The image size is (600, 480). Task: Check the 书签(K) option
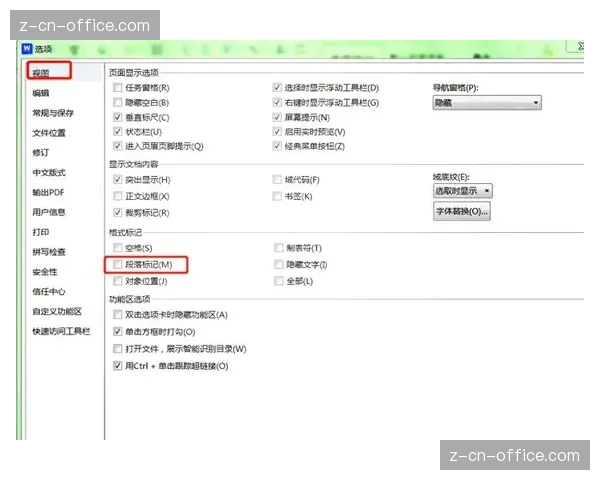coord(277,196)
